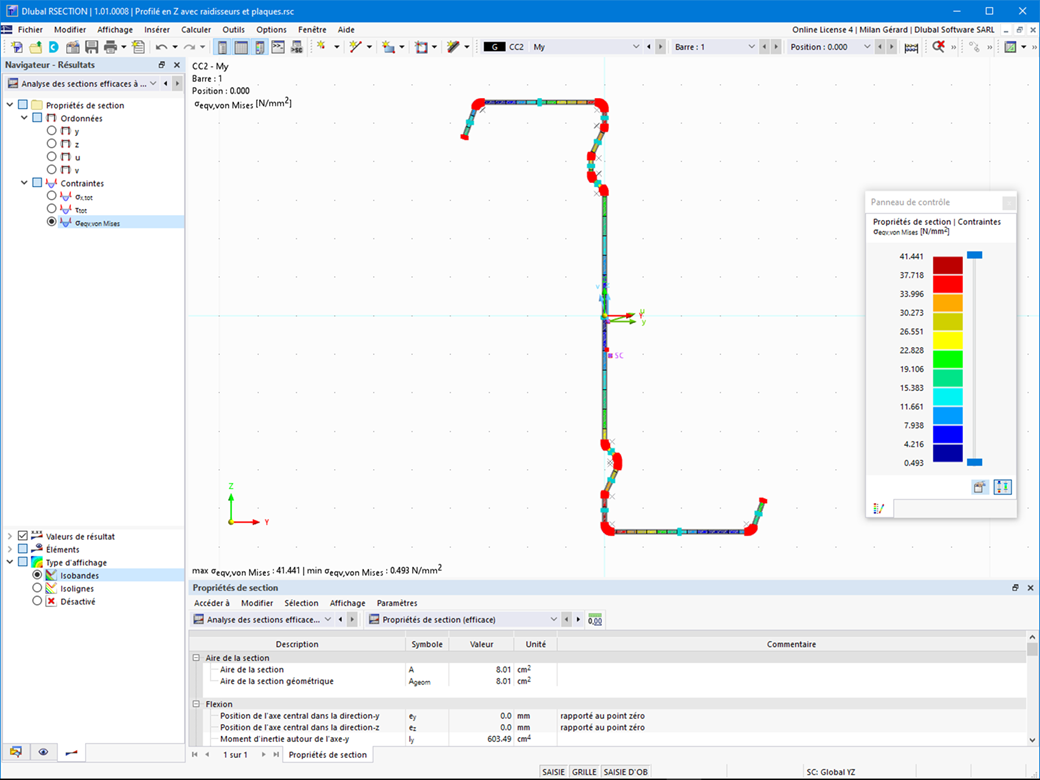Open the Outils menu
This screenshot has height=780, width=1040.
click(x=233, y=30)
